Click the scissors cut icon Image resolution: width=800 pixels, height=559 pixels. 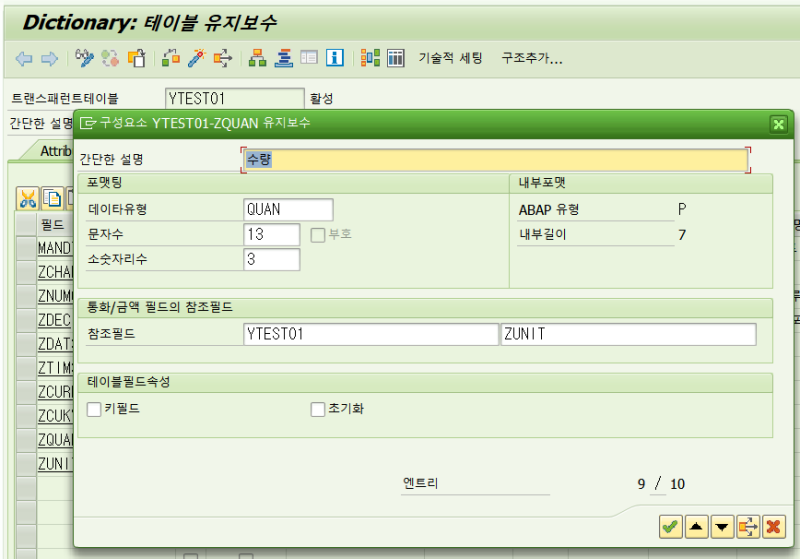28,198
